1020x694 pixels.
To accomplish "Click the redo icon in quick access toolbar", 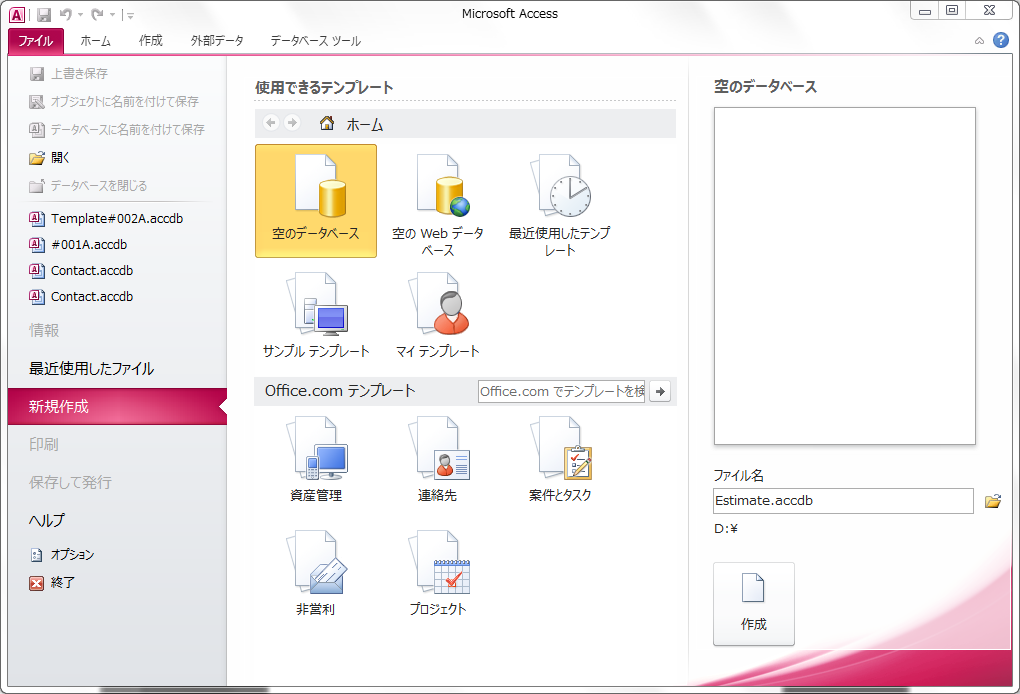I will point(97,14).
